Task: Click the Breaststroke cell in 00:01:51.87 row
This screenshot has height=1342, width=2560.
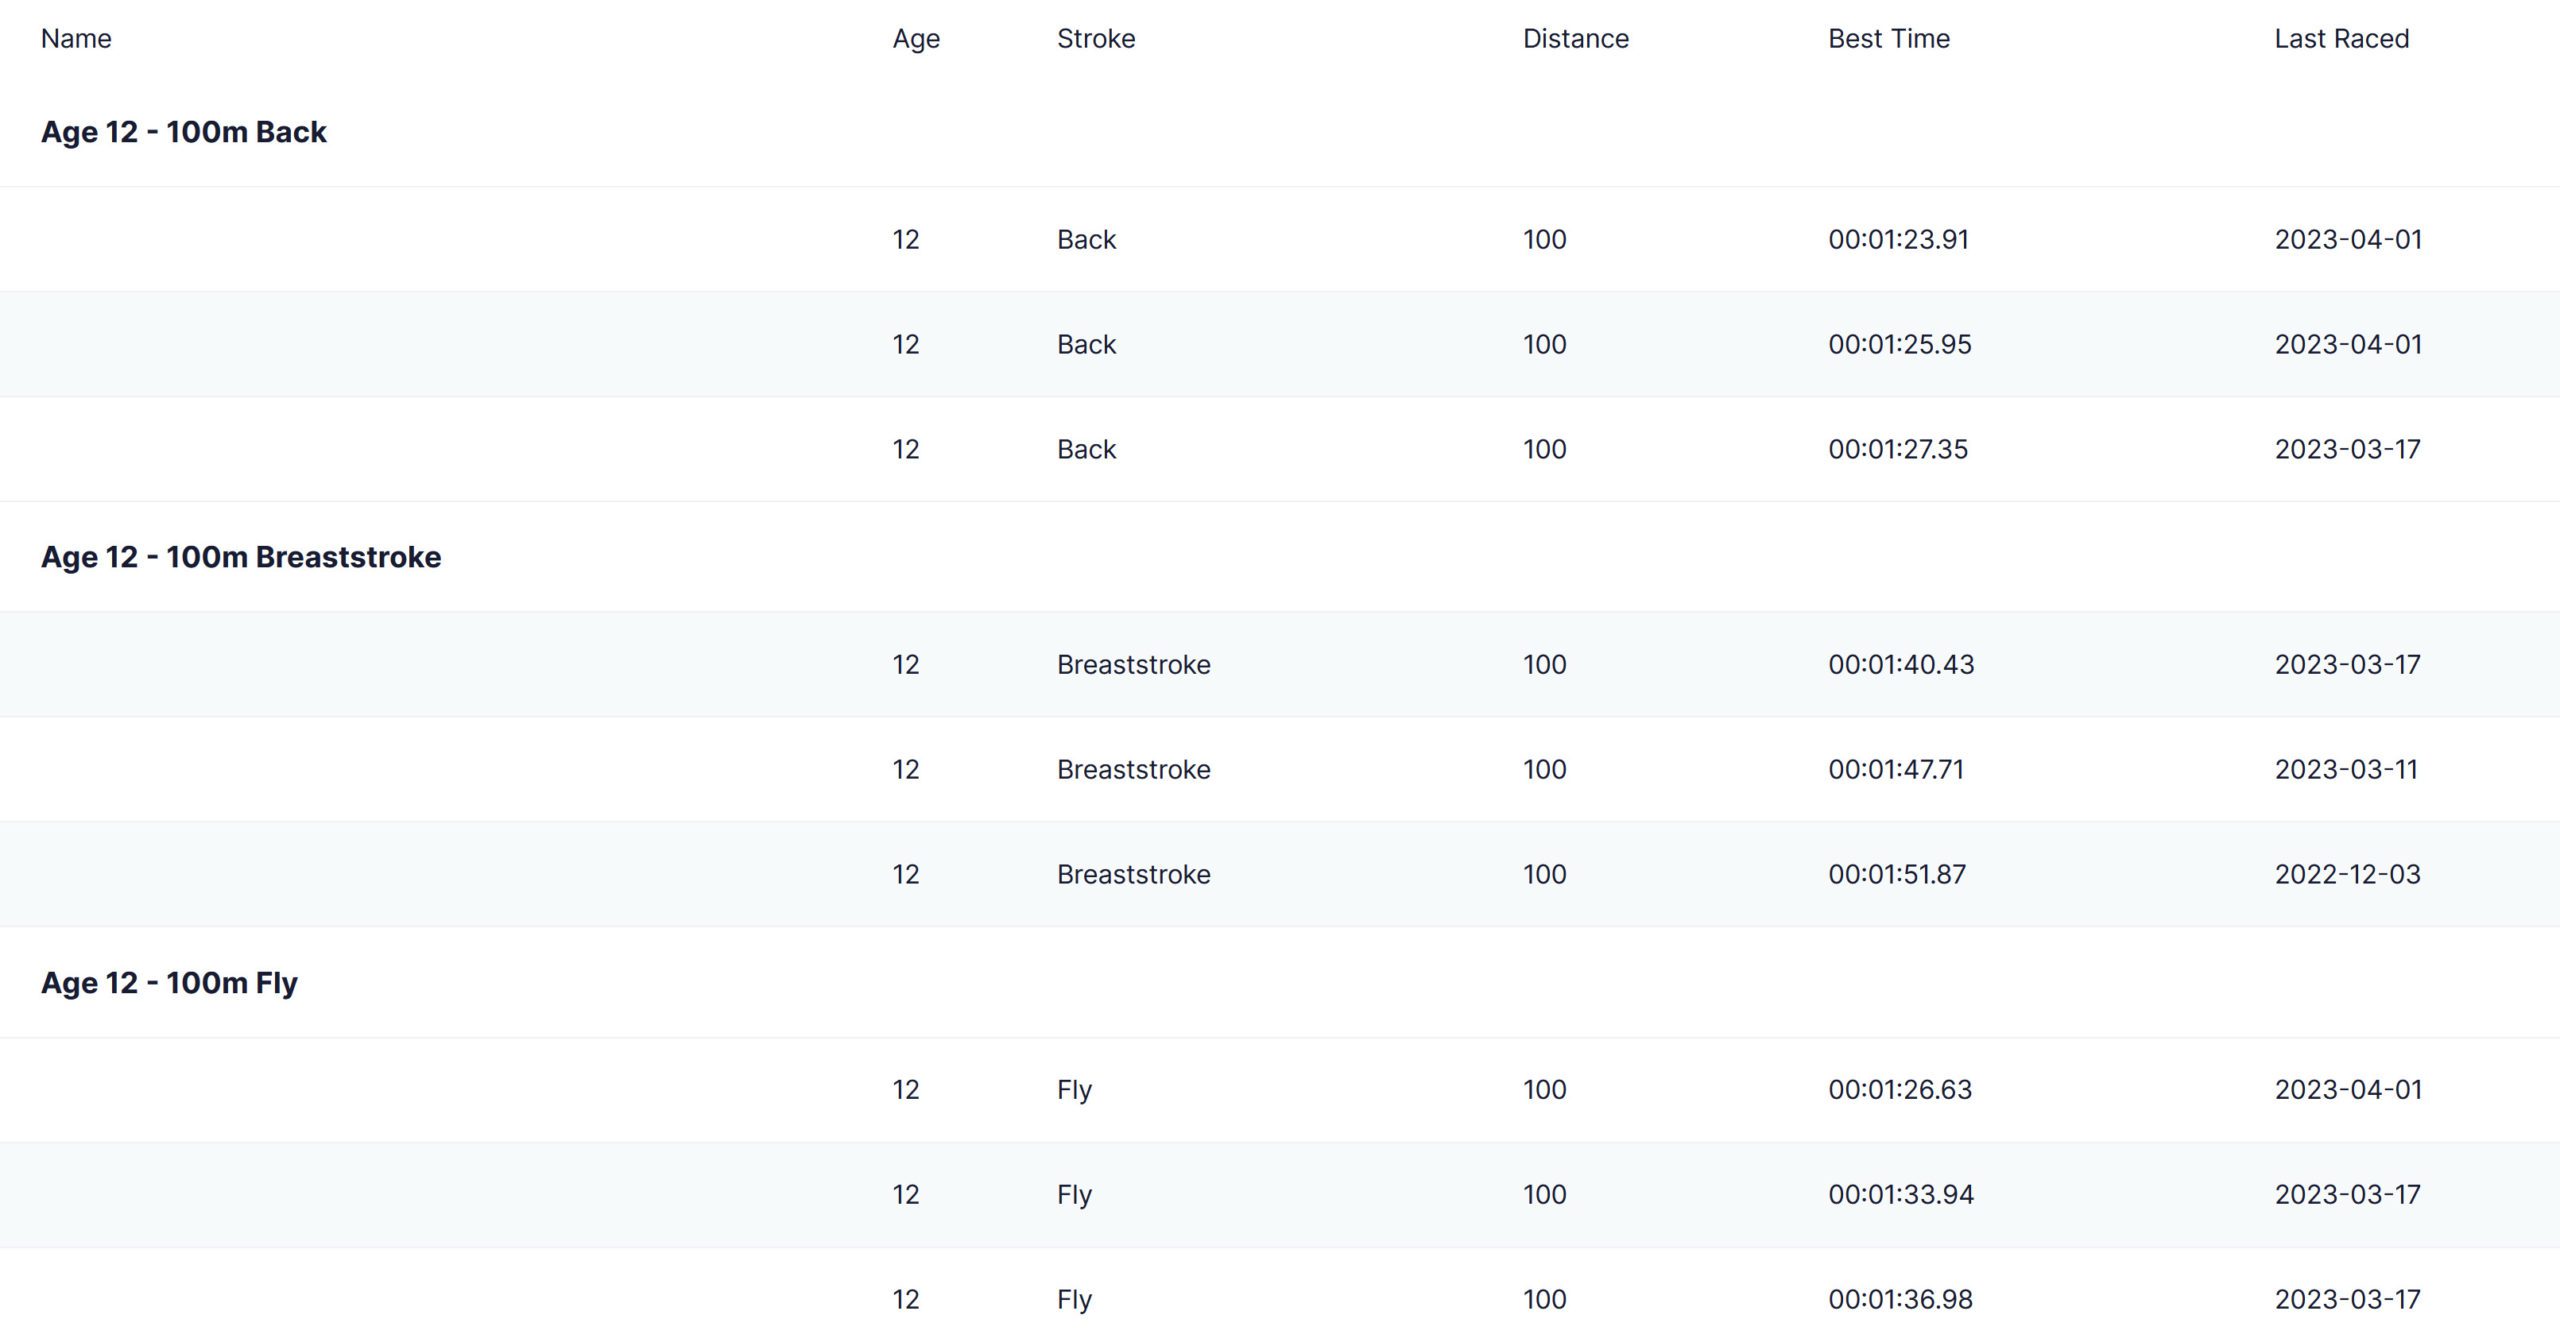Action: coord(1133,875)
